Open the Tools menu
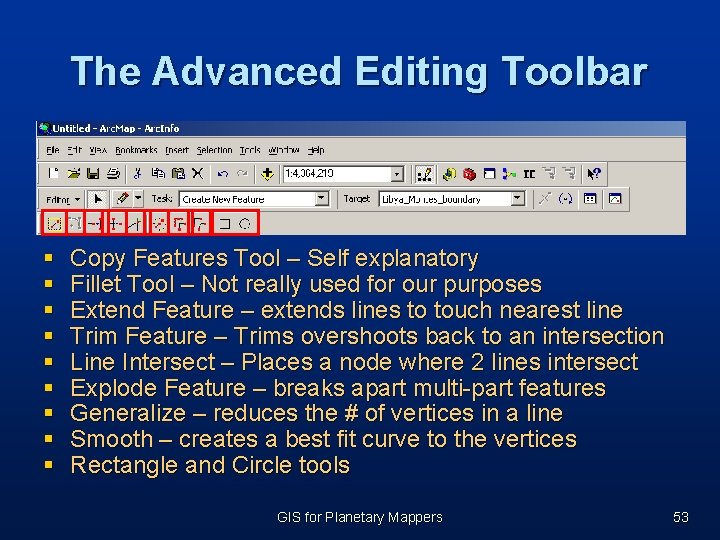 point(250,150)
